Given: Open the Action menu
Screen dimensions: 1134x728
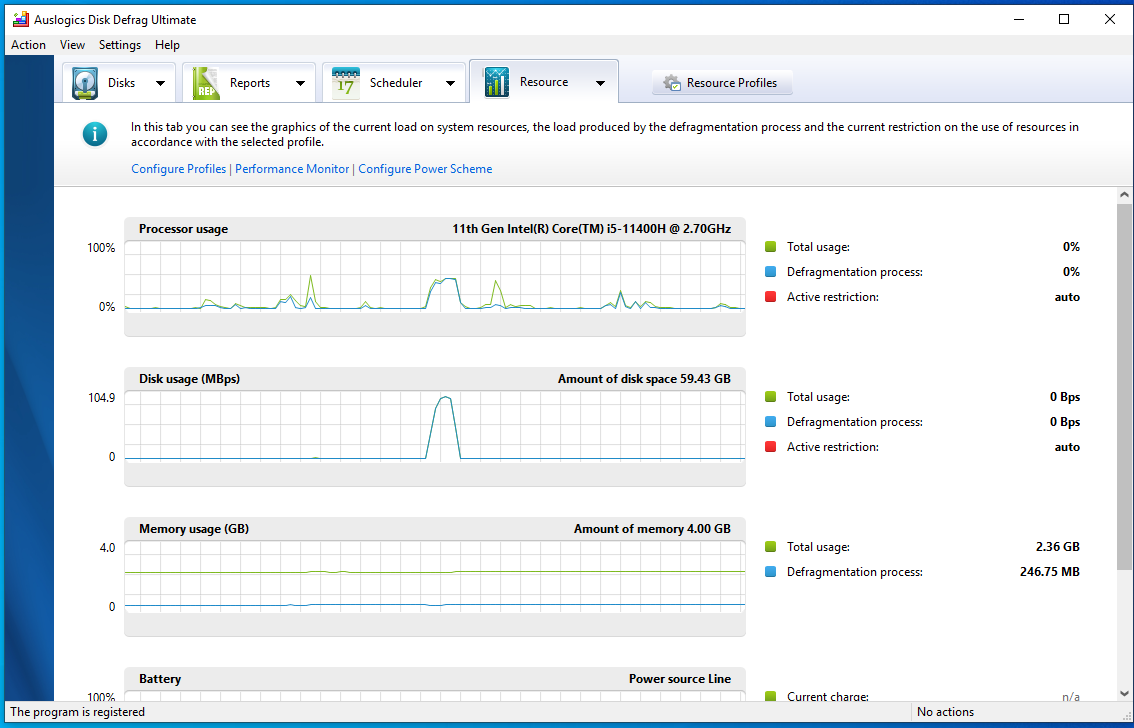Looking at the screenshot, I should 28,45.
